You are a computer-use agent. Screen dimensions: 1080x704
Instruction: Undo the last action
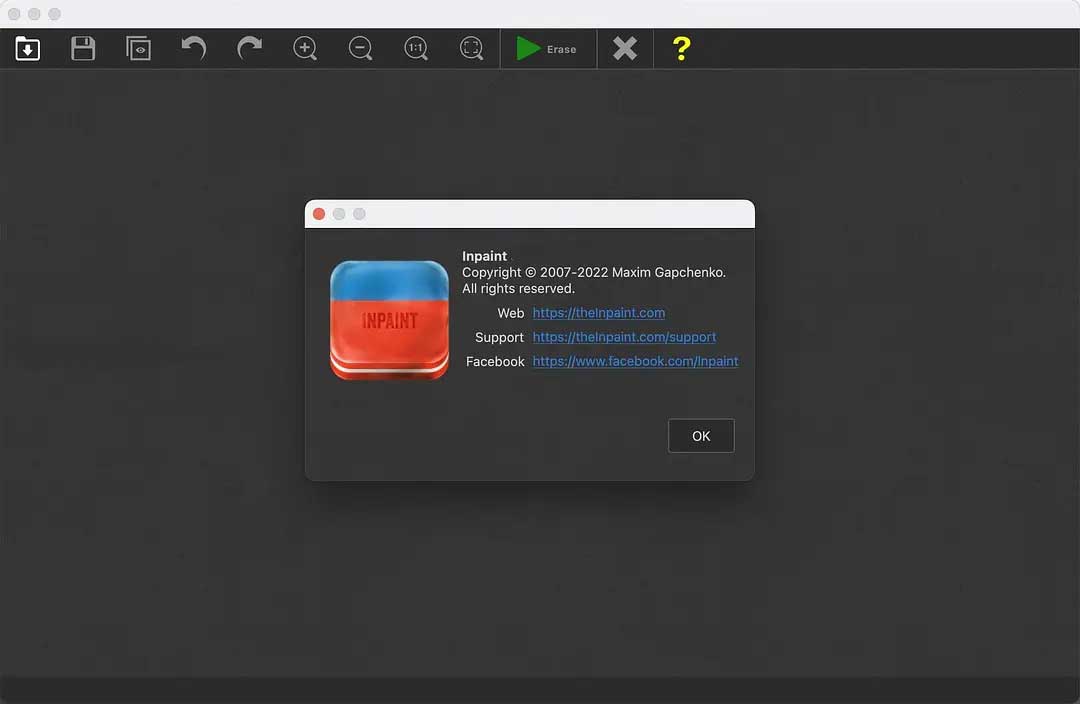click(x=194, y=48)
